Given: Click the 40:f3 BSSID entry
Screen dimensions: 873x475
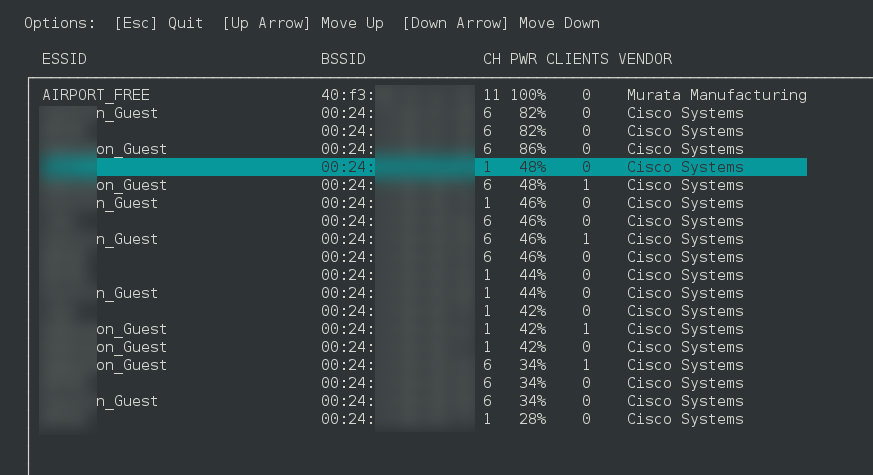Looking at the screenshot, I should coord(347,95).
